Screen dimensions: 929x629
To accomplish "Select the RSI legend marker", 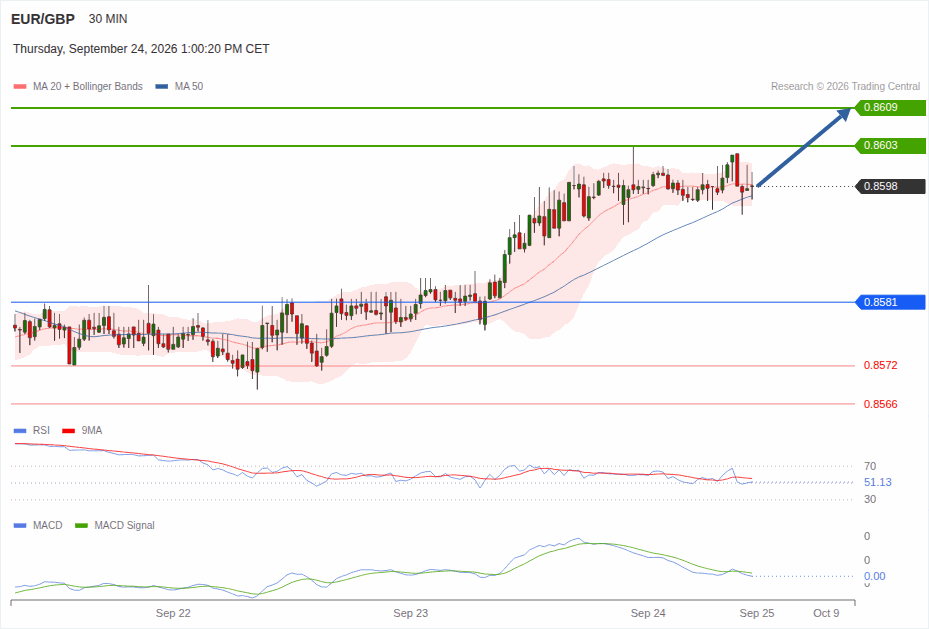I will pos(20,431).
